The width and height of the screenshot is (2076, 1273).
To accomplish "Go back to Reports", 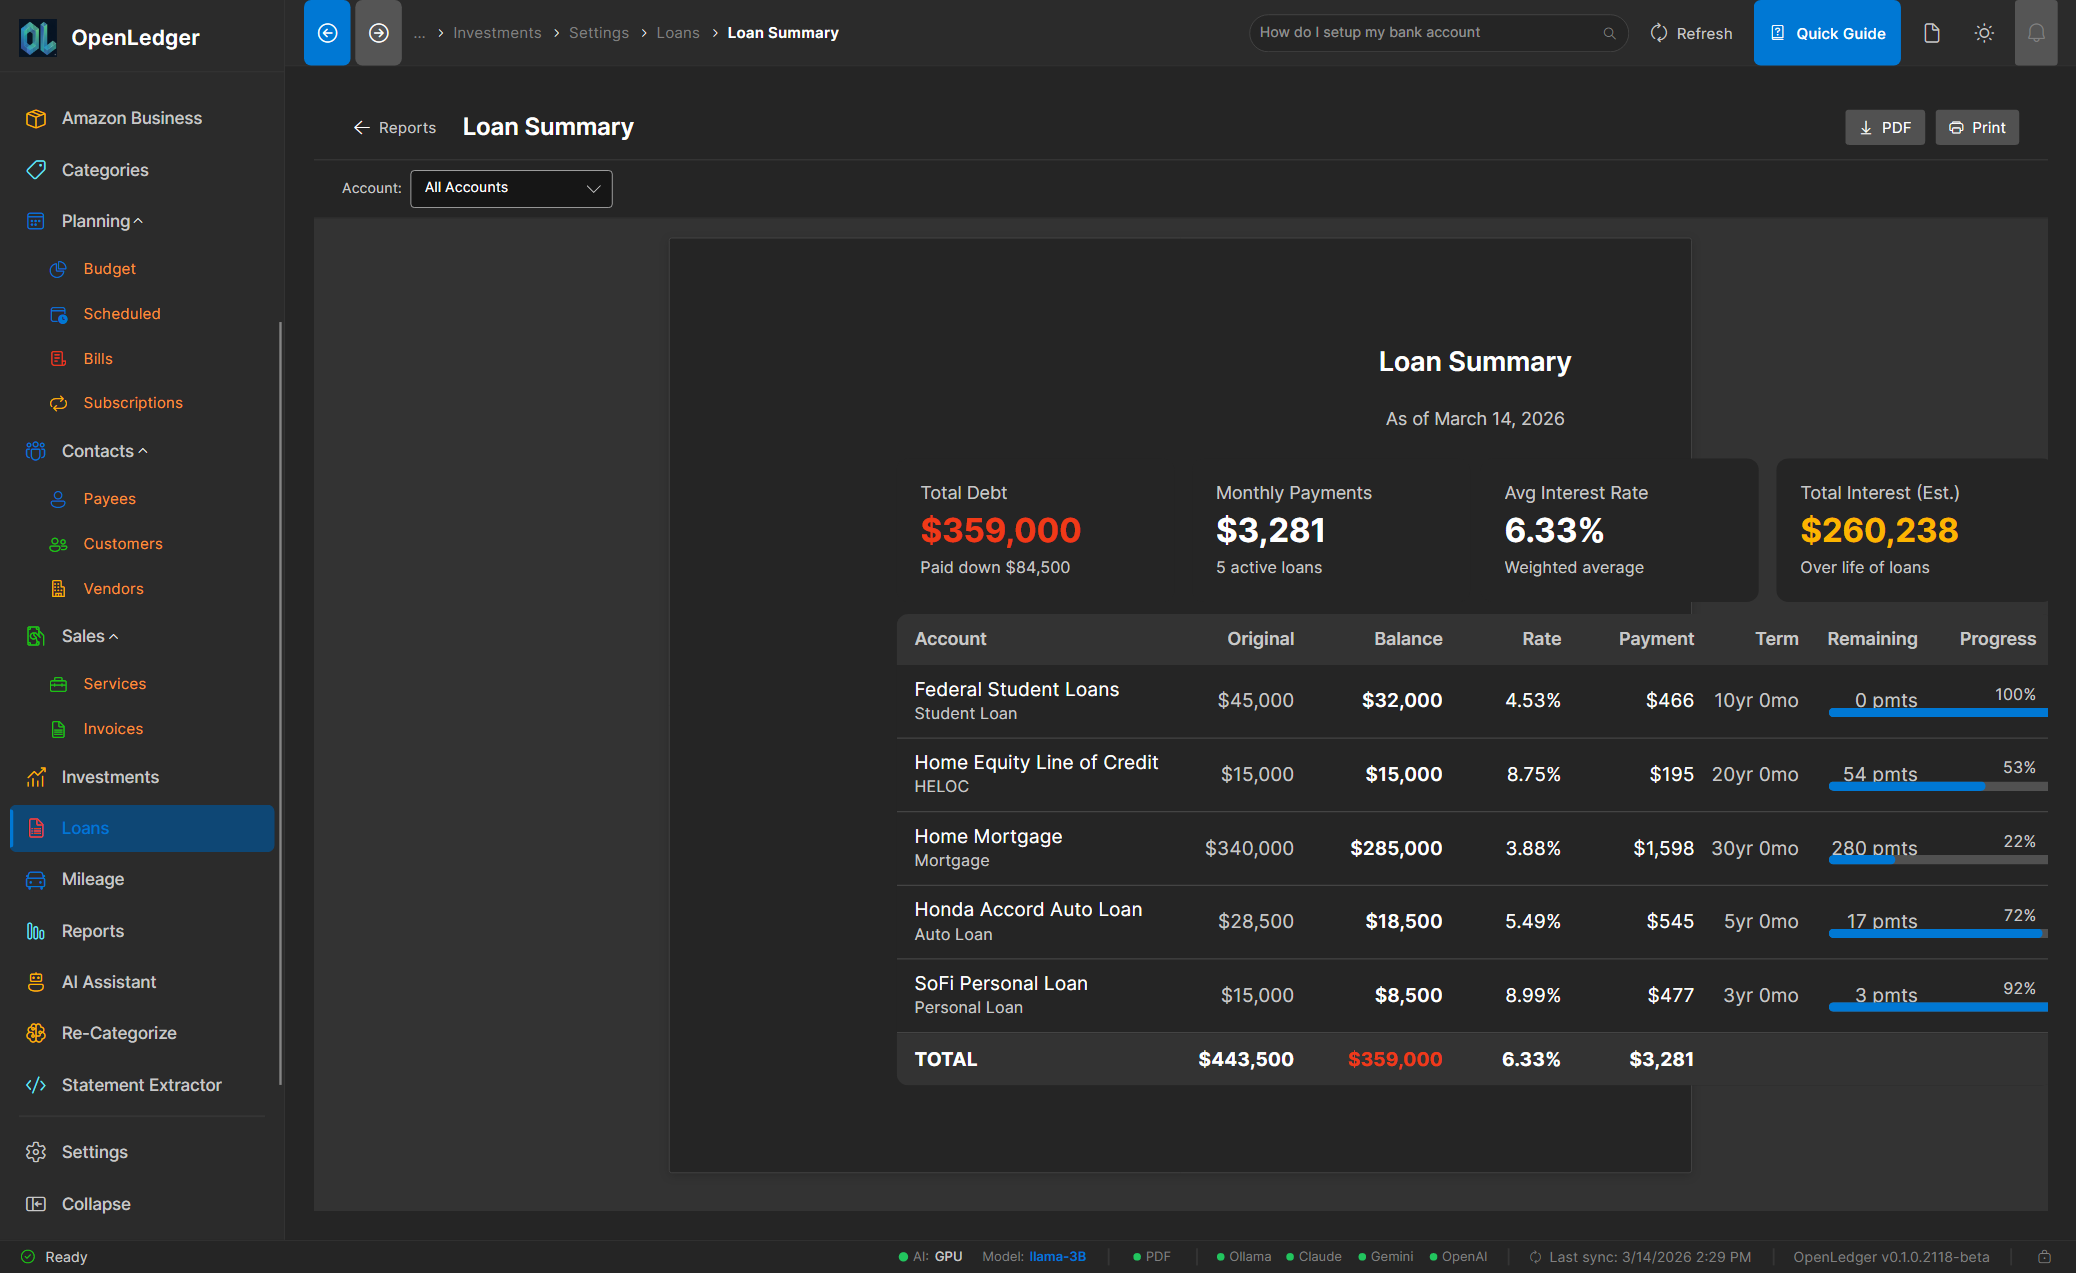I will click(x=394, y=127).
